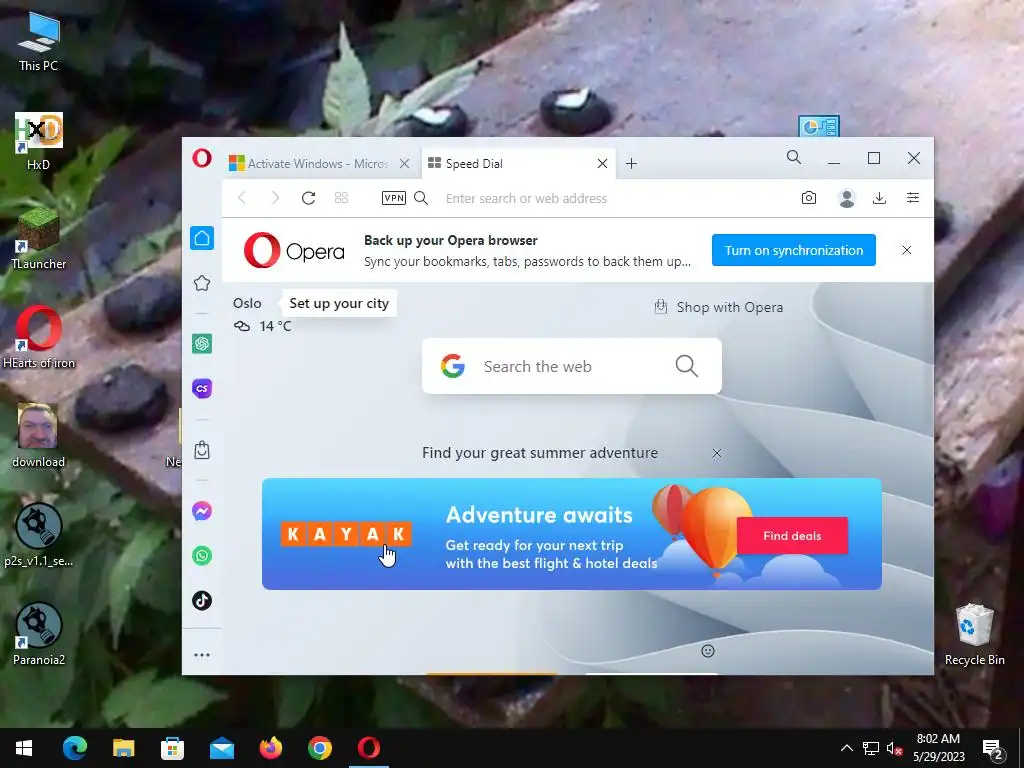Open ChatSonic CS sidebar icon
1024x768 pixels.
tap(202, 389)
